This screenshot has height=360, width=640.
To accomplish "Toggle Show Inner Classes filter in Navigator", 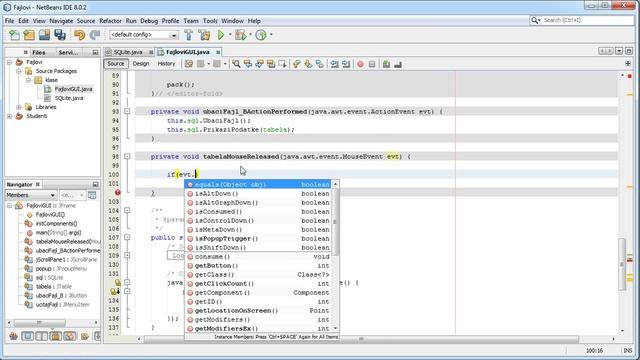I will coord(69,336).
